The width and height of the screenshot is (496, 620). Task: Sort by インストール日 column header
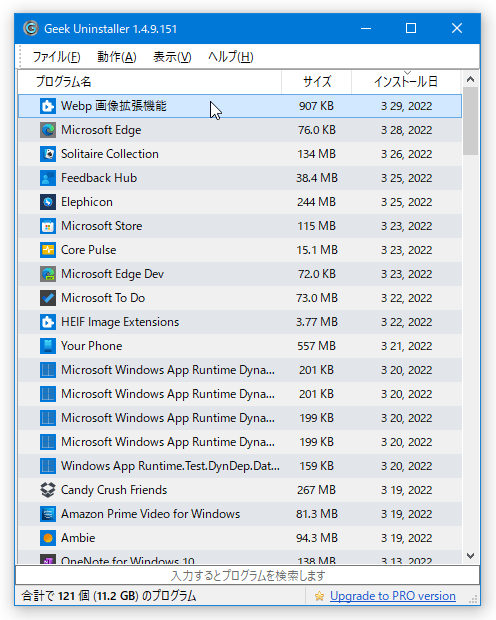406,82
